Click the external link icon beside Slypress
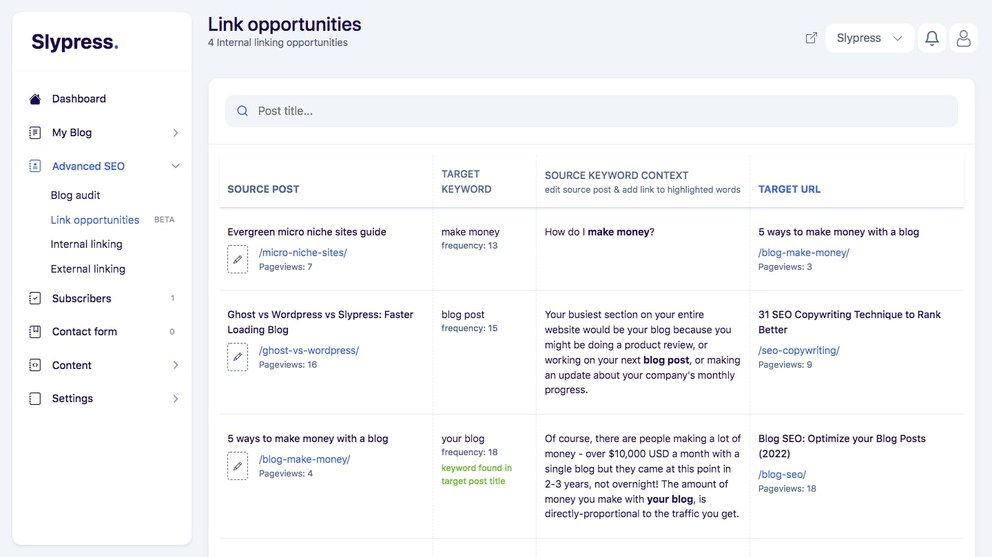992x557 pixels. tap(811, 38)
